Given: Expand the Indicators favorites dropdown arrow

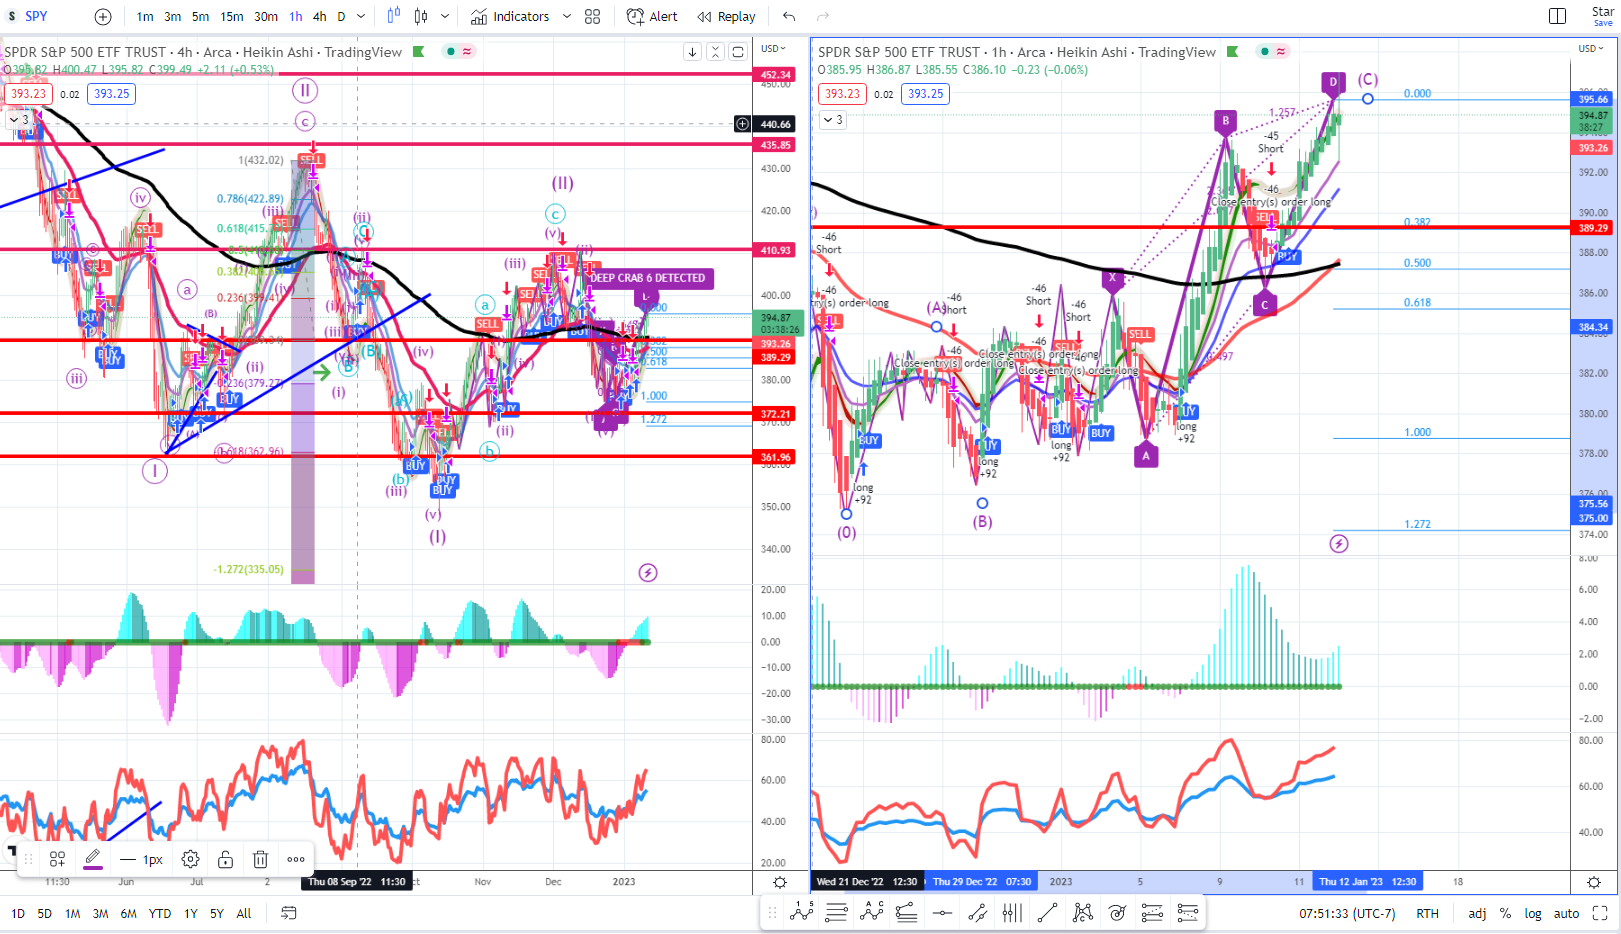Looking at the screenshot, I should (566, 16).
